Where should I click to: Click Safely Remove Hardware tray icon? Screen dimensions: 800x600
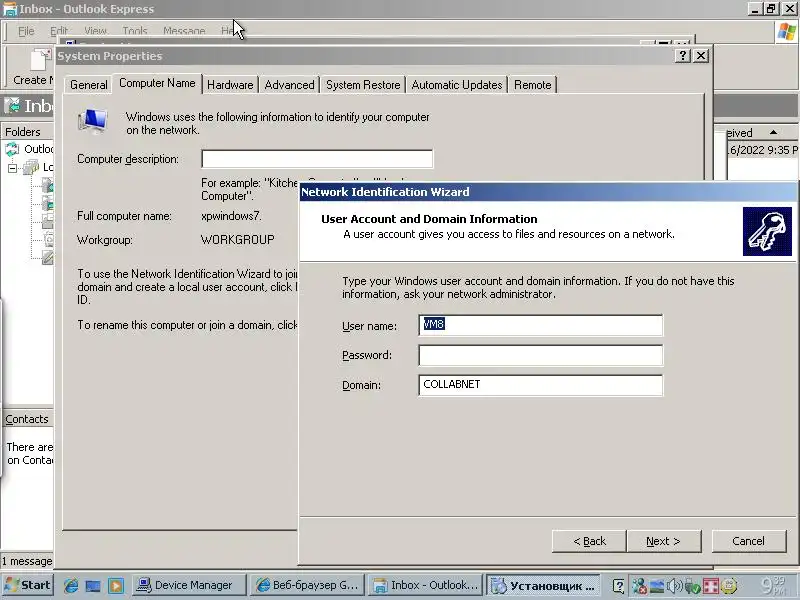[692, 586]
